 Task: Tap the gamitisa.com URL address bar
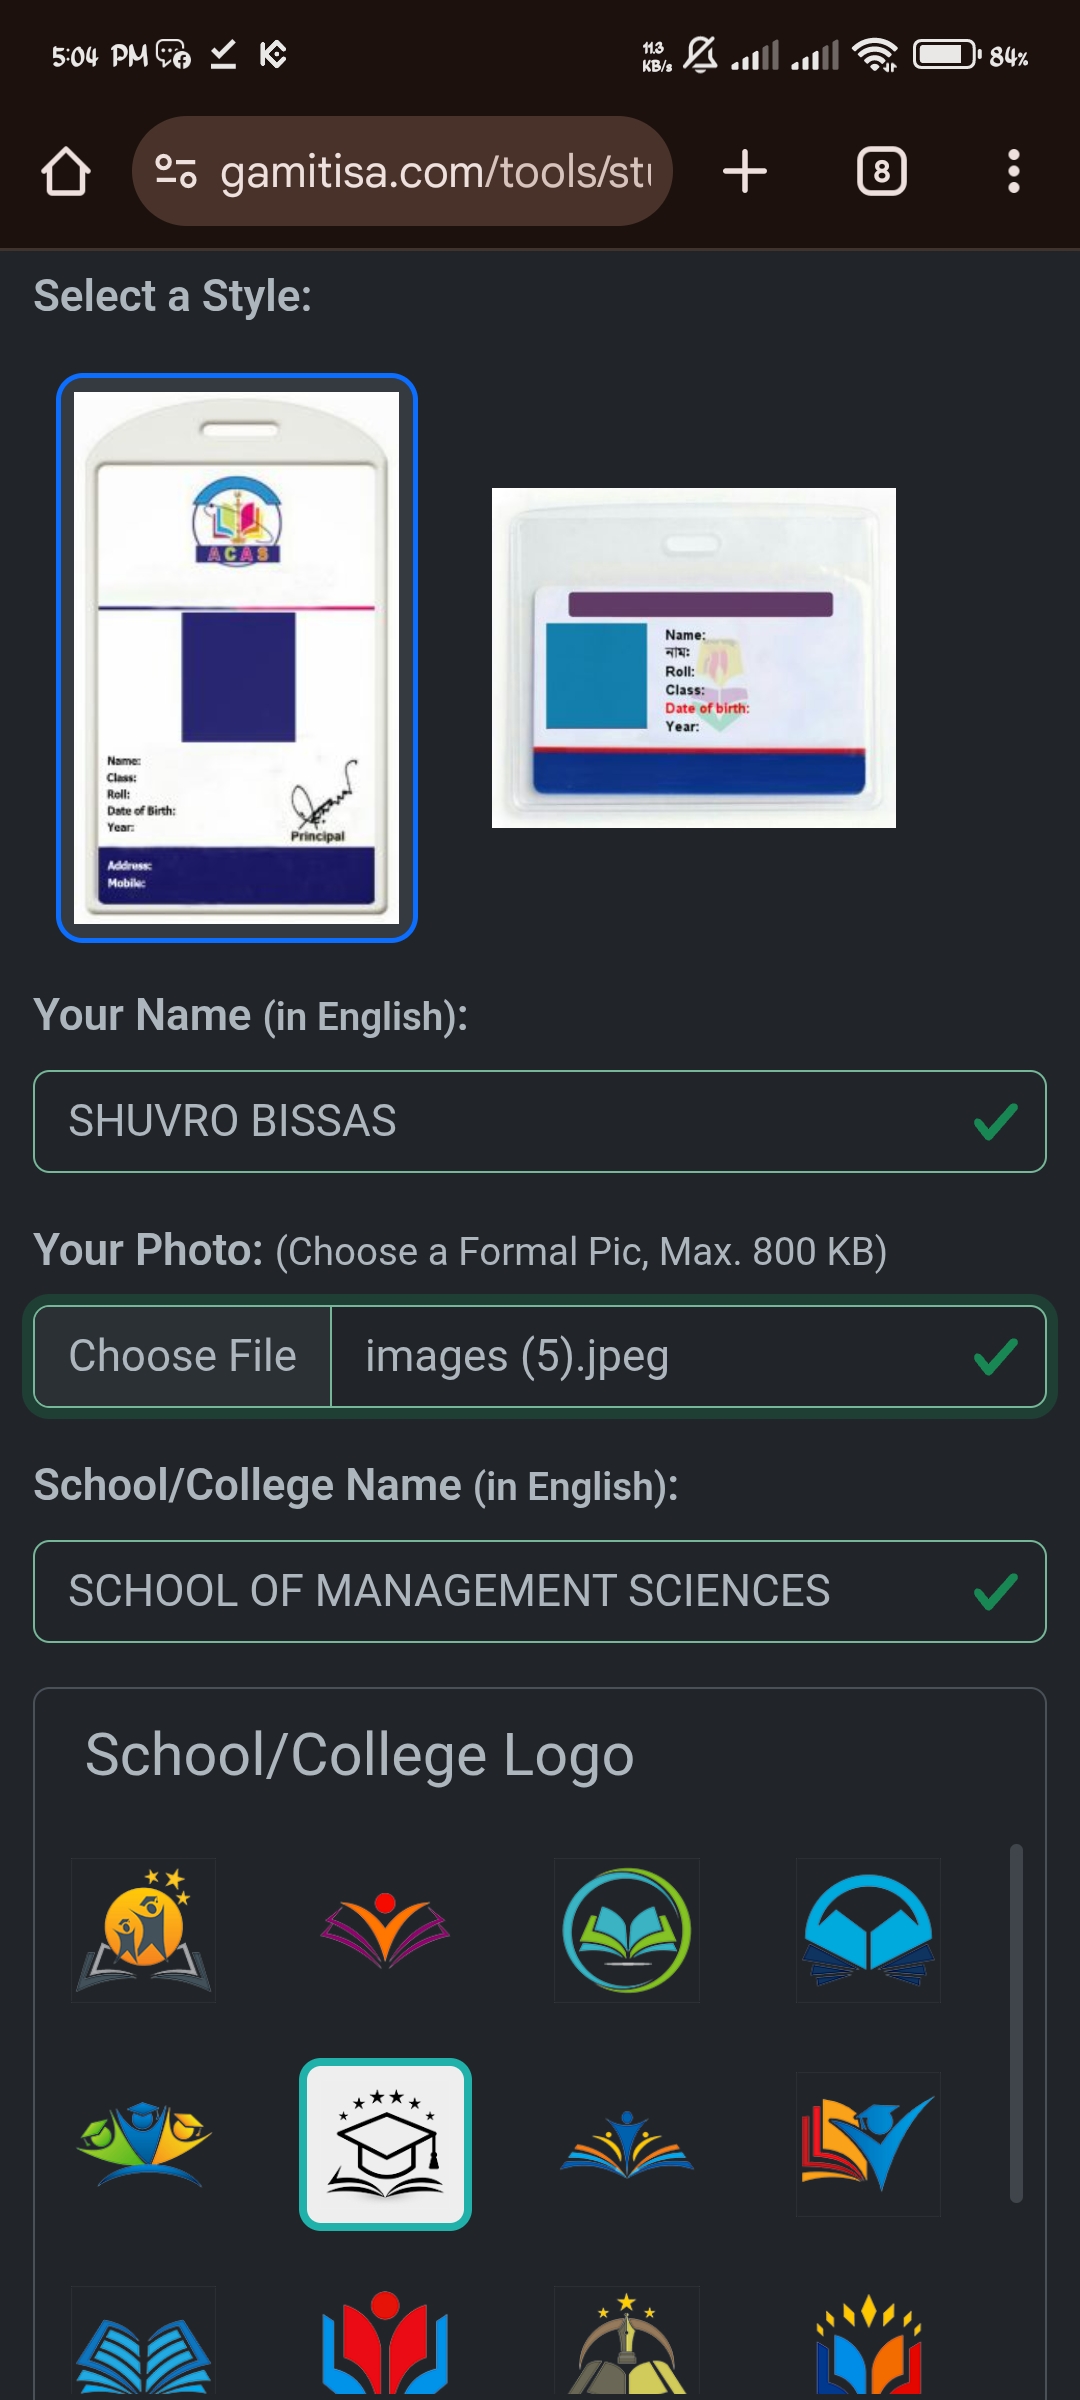[436, 171]
